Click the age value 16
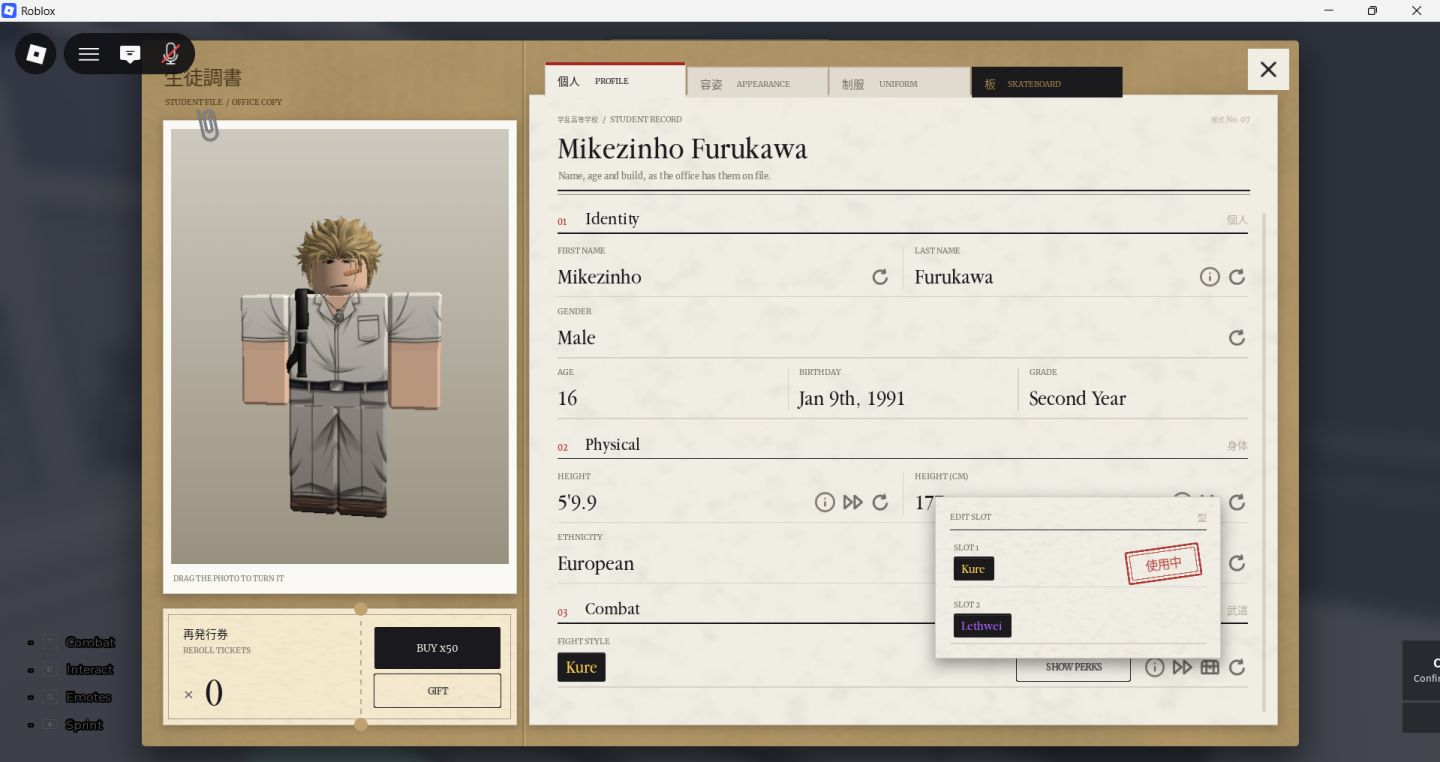Screen dimensions: 1440x762 point(567,398)
